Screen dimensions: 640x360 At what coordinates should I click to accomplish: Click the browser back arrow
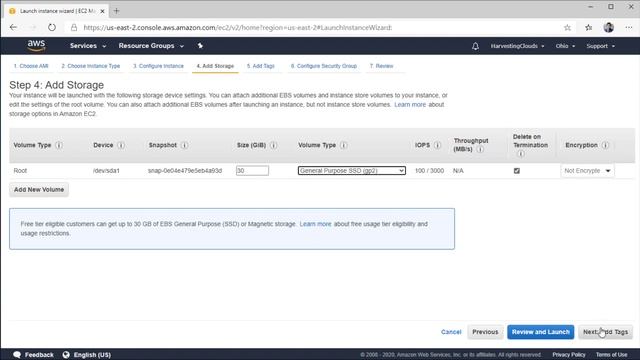coord(13,27)
